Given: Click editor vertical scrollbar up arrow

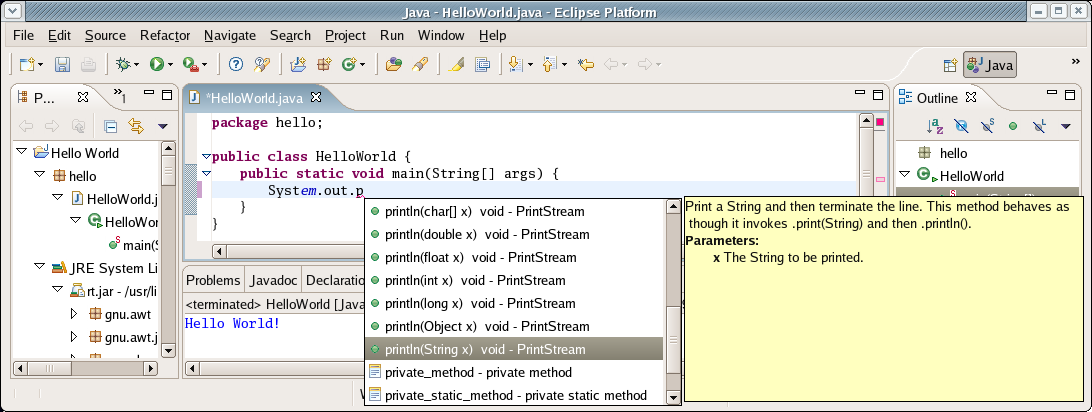Looking at the screenshot, I should click(x=866, y=120).
